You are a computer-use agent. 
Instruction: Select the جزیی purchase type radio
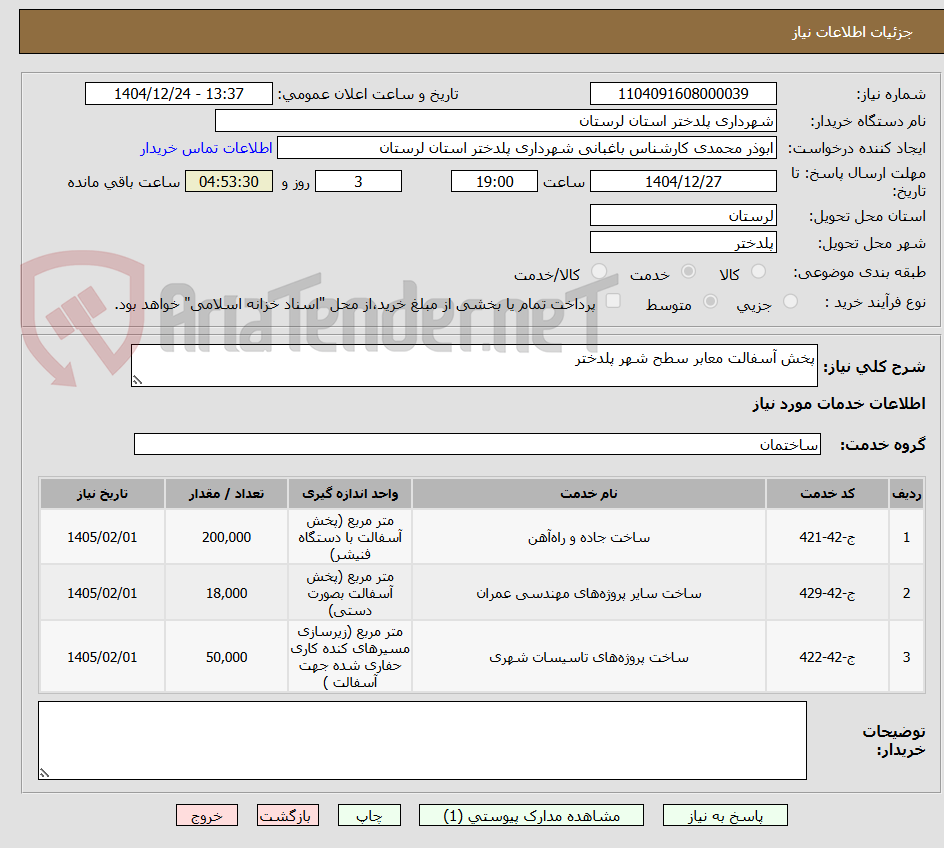(x=790, y=301)
